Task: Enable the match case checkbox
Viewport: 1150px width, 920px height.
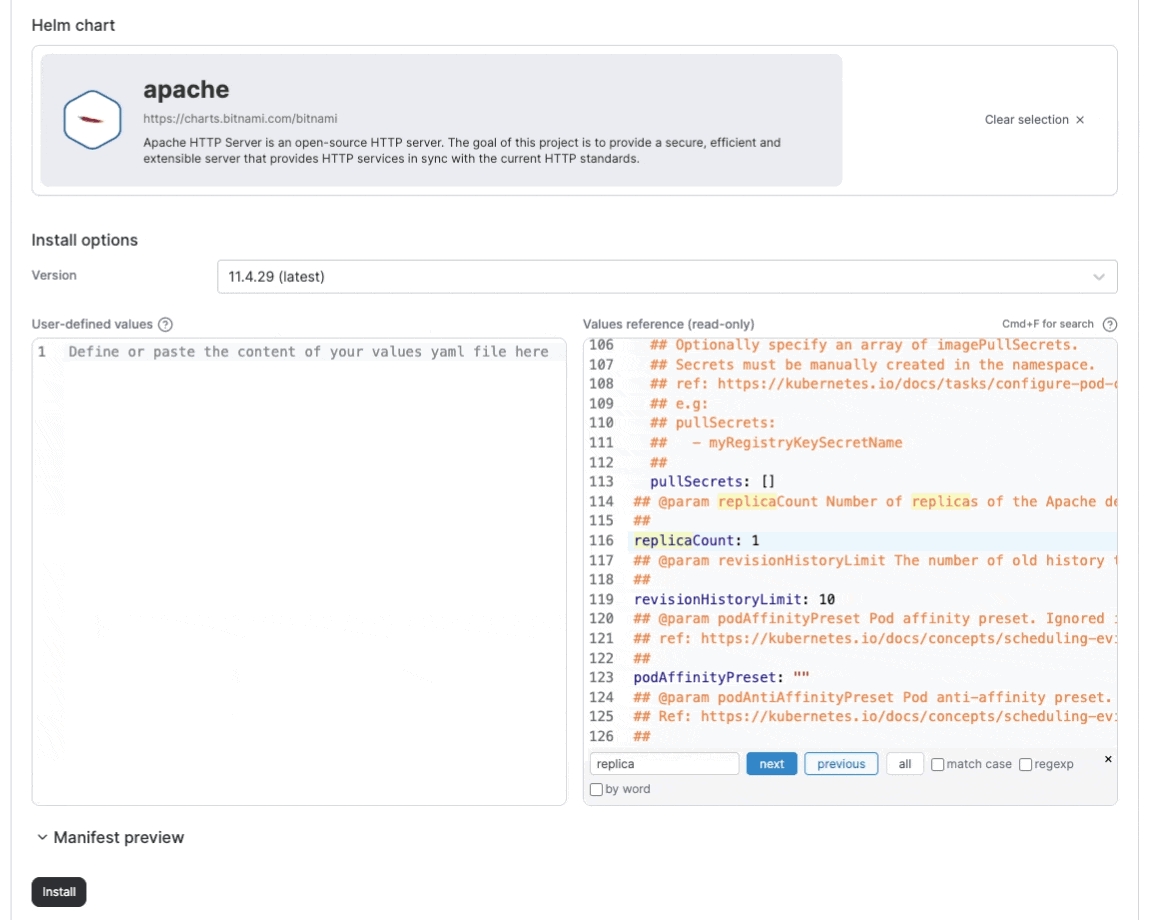Action: click(x=937, y=764)
